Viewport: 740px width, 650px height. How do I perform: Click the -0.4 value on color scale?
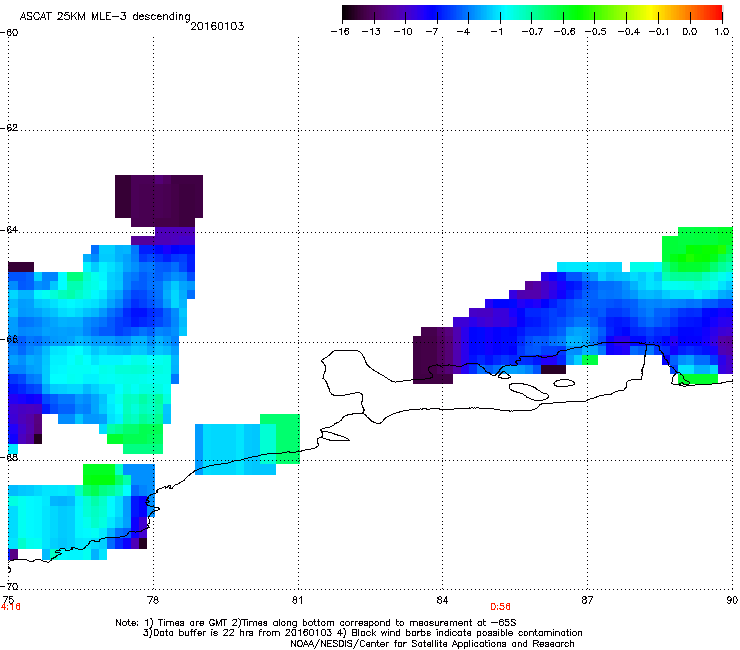click(629, 32)
